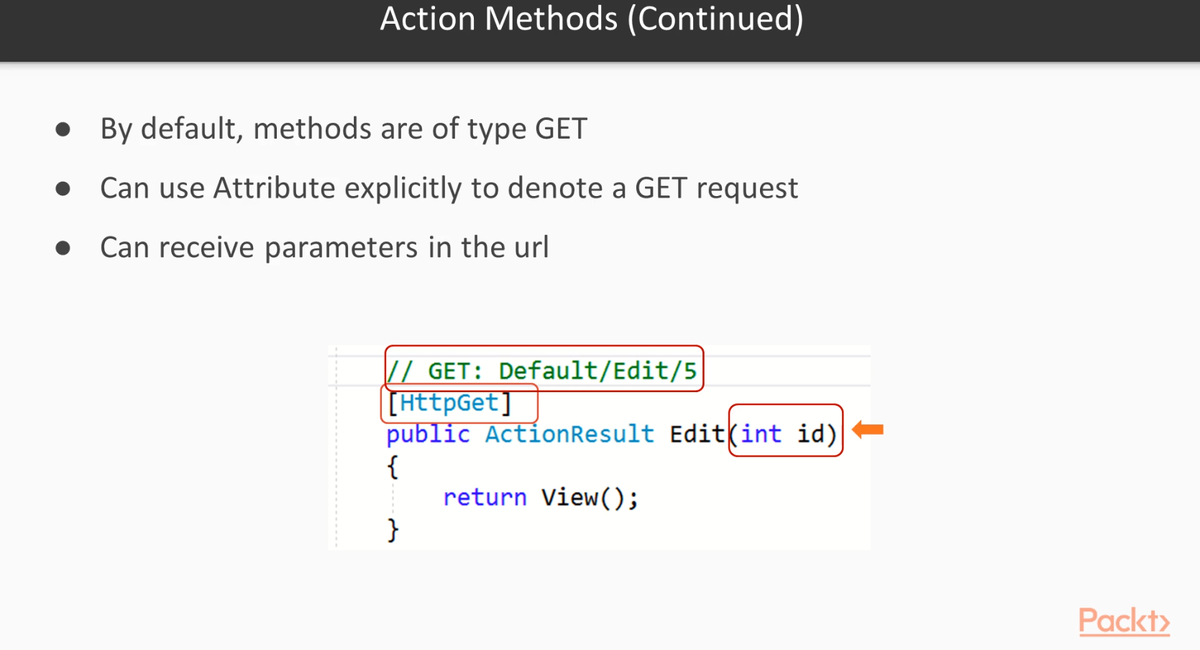Click the 'Can receive parameters in the url' text
Viewport: 1200px width, 650px height.
point(324,249)
